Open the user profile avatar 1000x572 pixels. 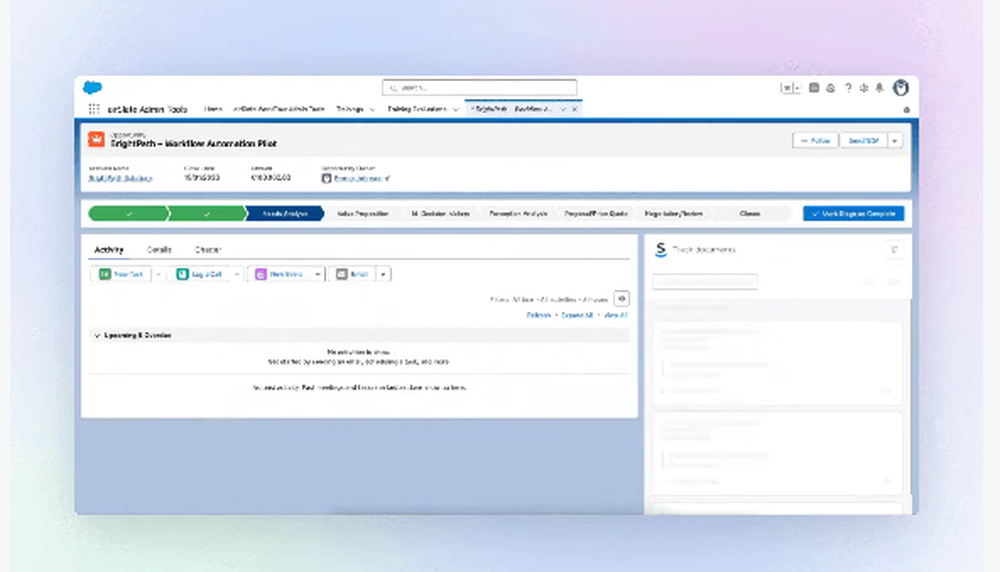coord(901,88)
